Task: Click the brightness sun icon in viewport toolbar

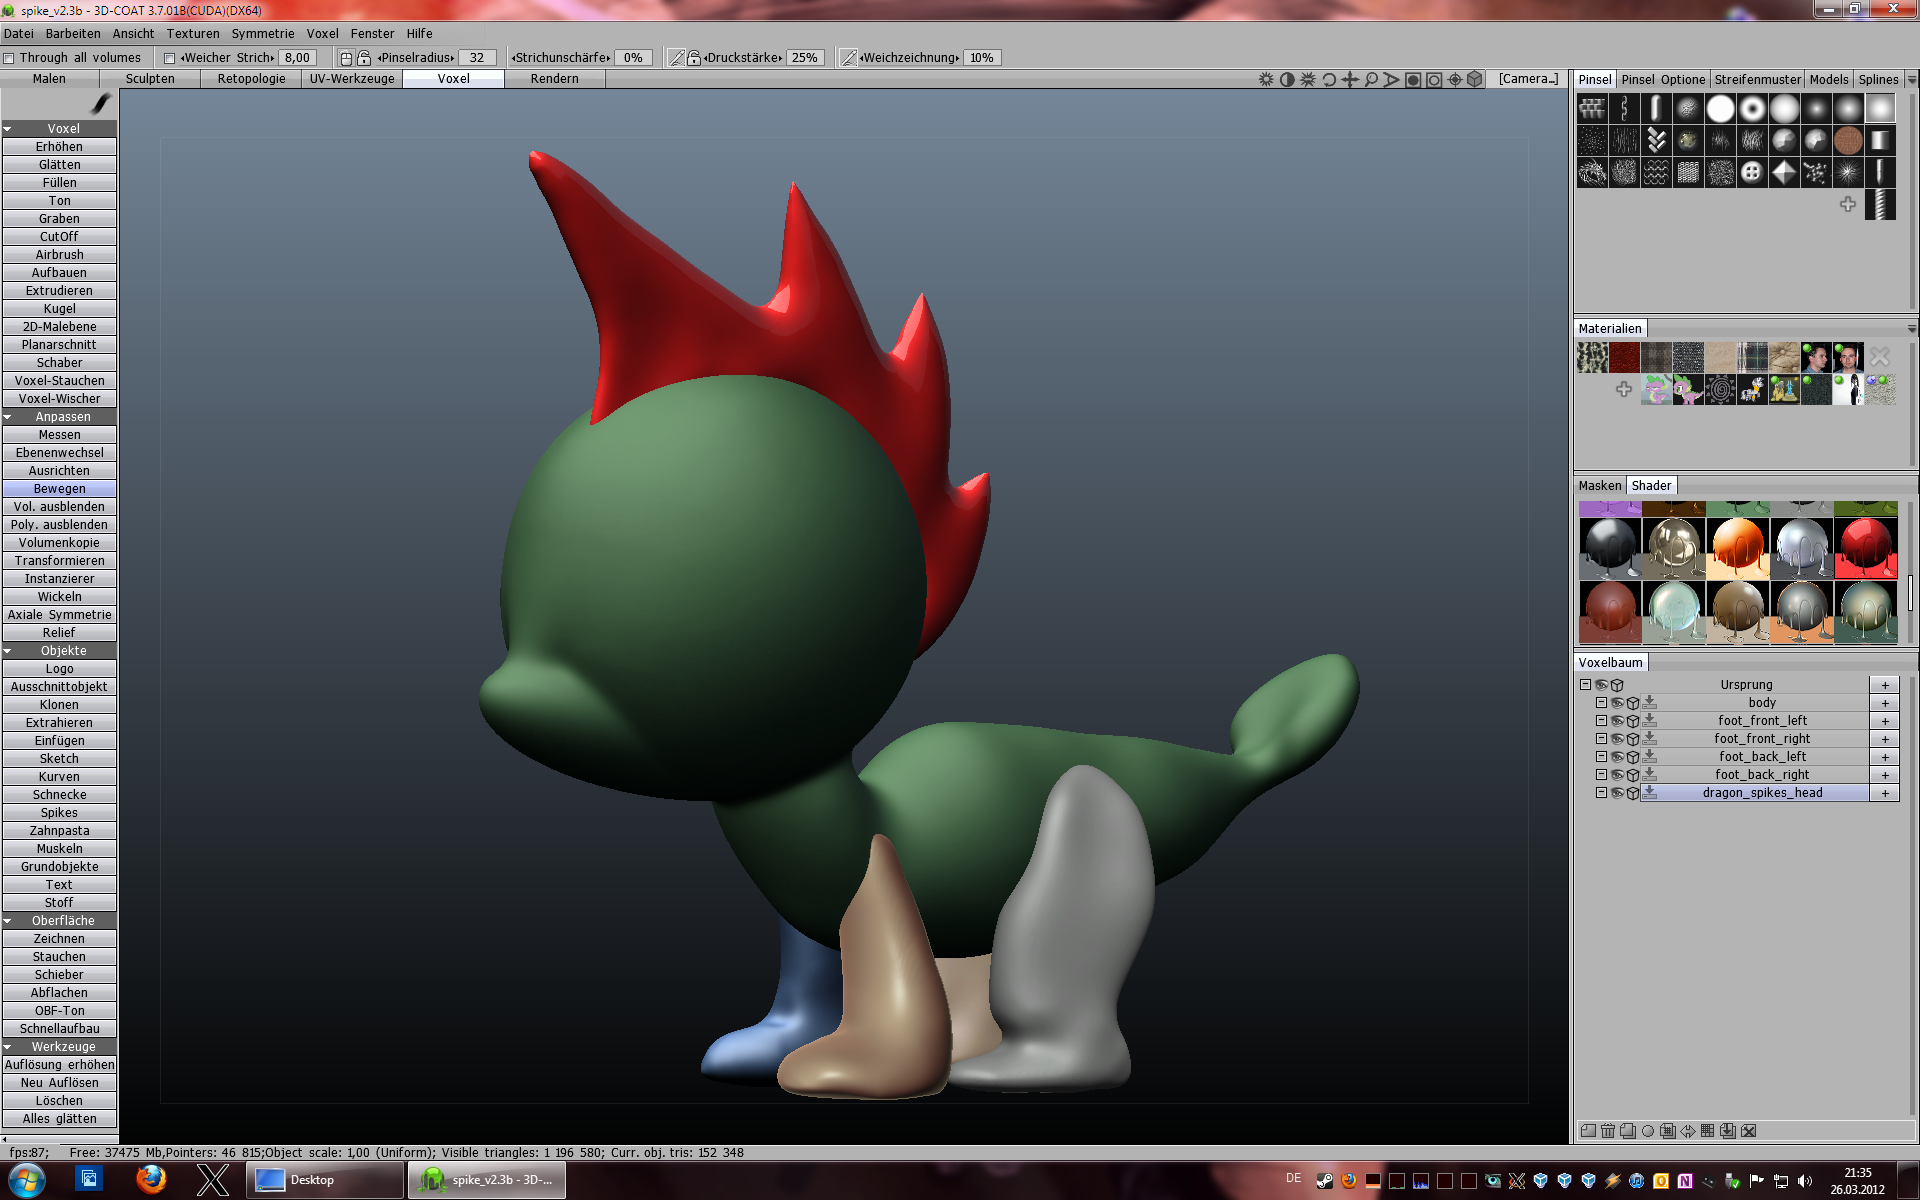Action: coord(1266,80)
